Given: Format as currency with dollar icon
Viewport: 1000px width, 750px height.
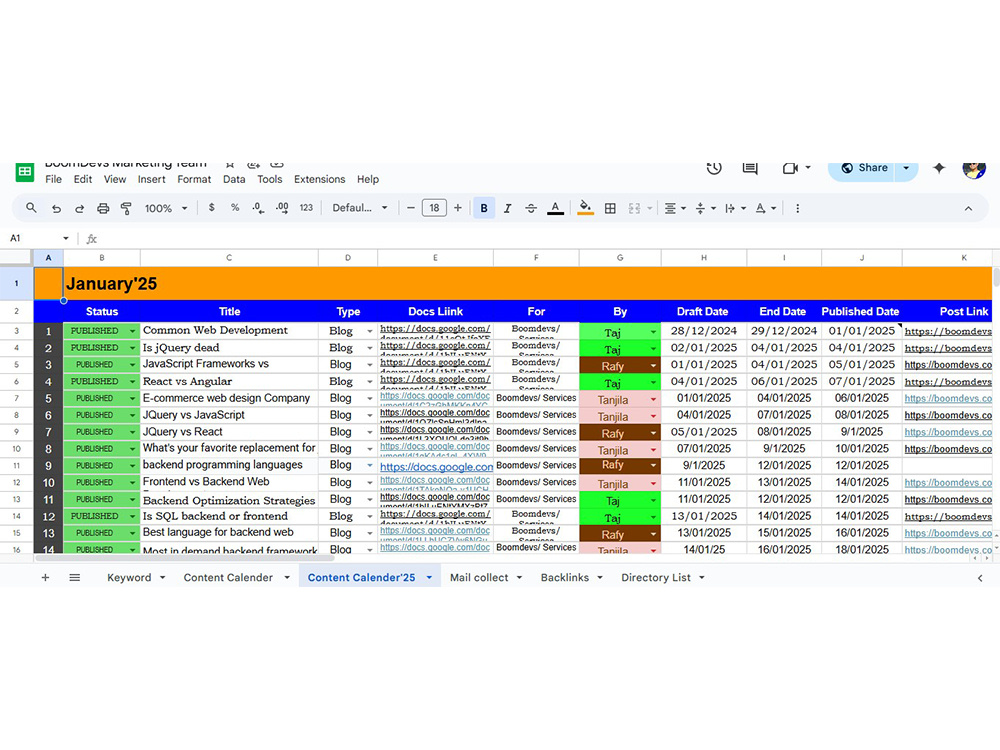Looking at the screenshot, I should pos(211,208).
